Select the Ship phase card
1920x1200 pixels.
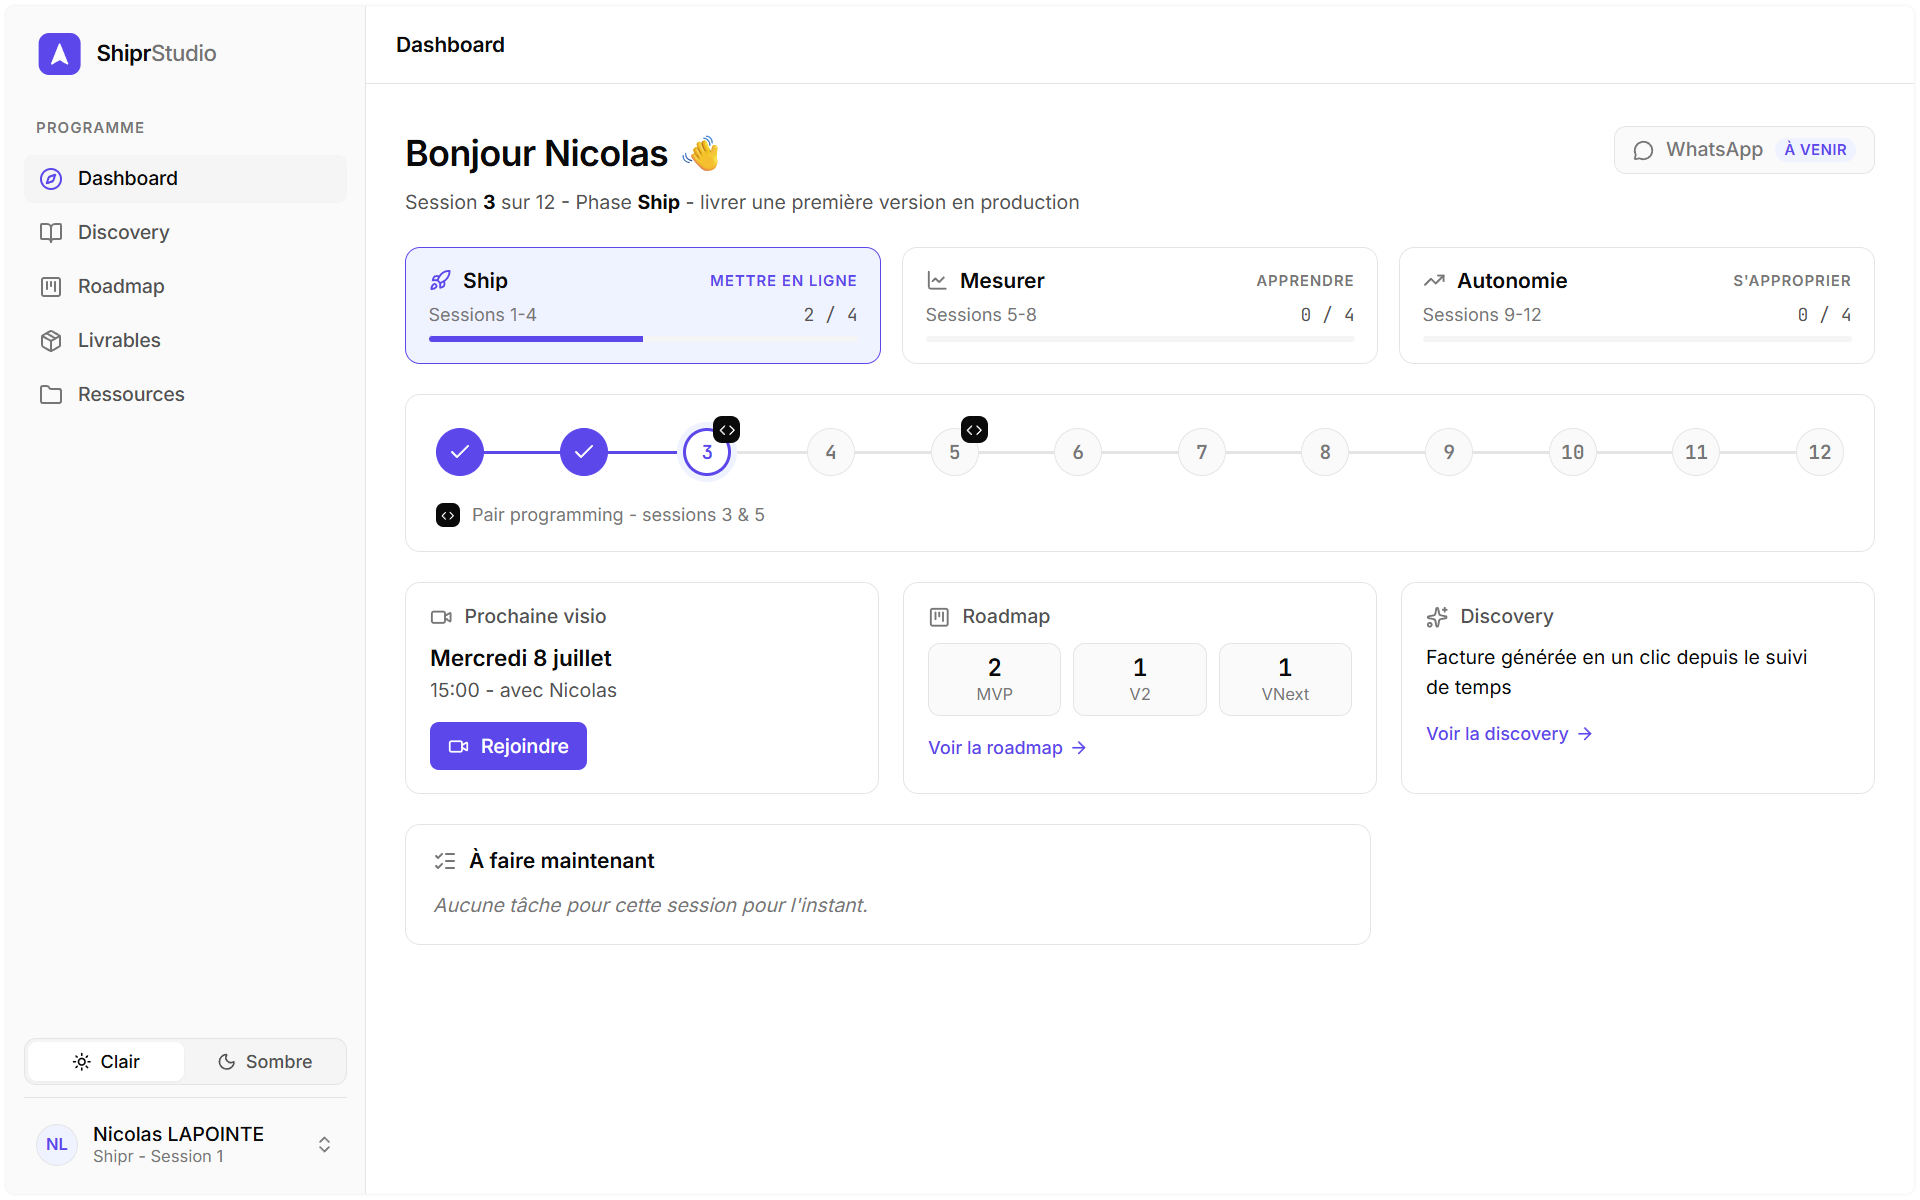point(643,305)
